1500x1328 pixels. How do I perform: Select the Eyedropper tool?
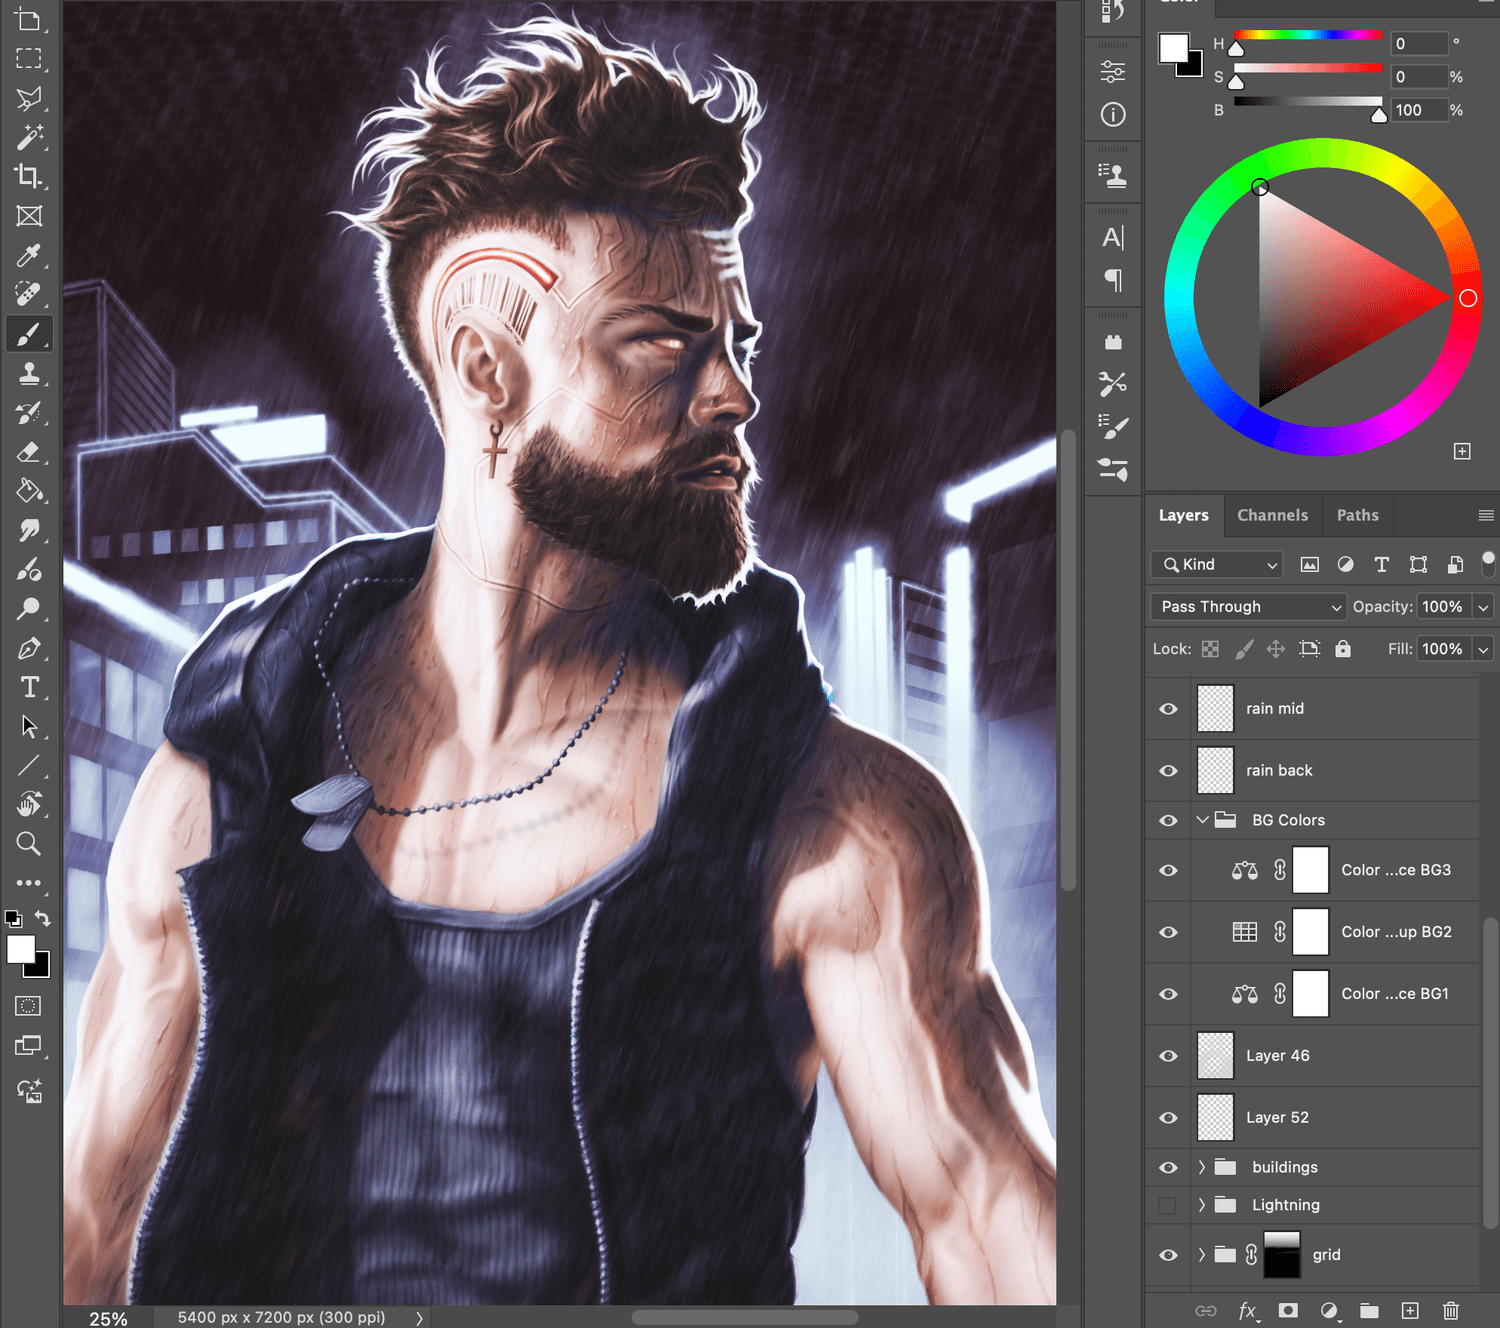pyautogui.click(x=29, y=255)
